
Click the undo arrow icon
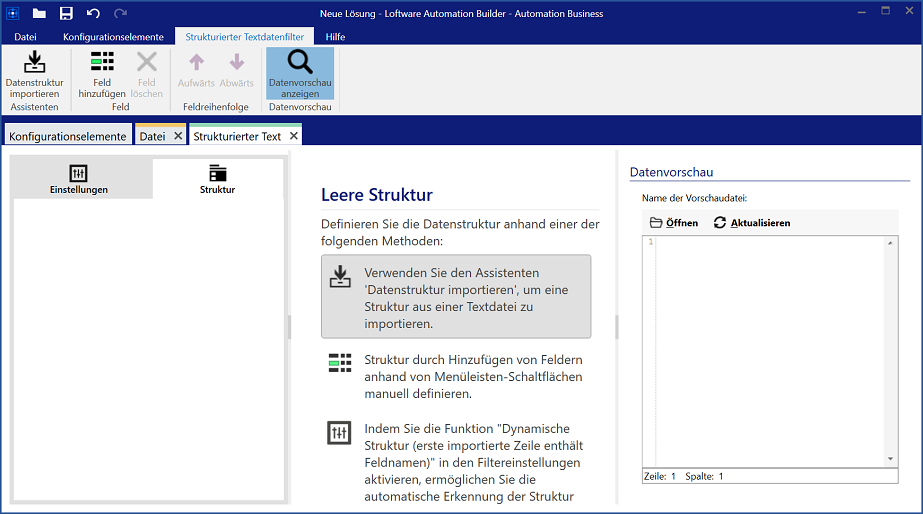[93, 13]
